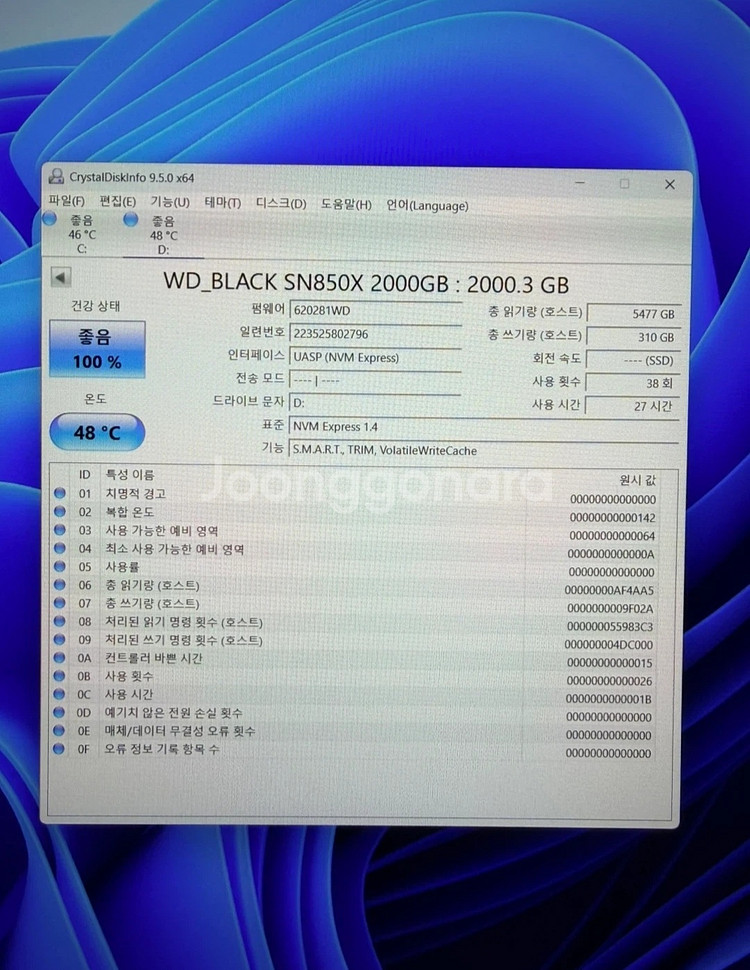Click the total host writes value 310 GB

[633, 337]
